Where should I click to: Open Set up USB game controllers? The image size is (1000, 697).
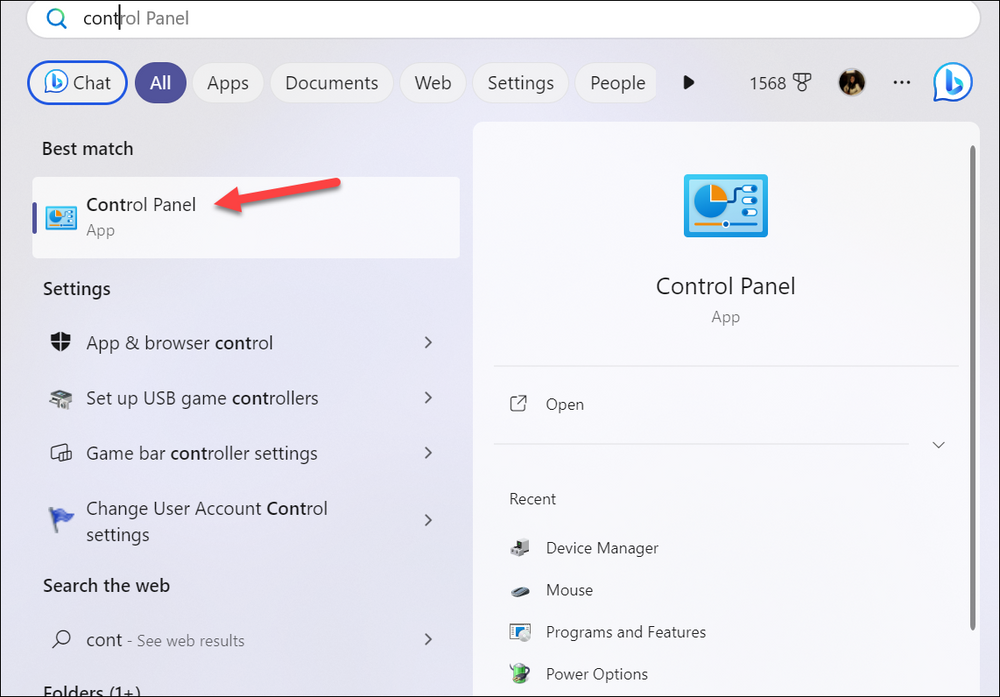[x=246, y=398]
